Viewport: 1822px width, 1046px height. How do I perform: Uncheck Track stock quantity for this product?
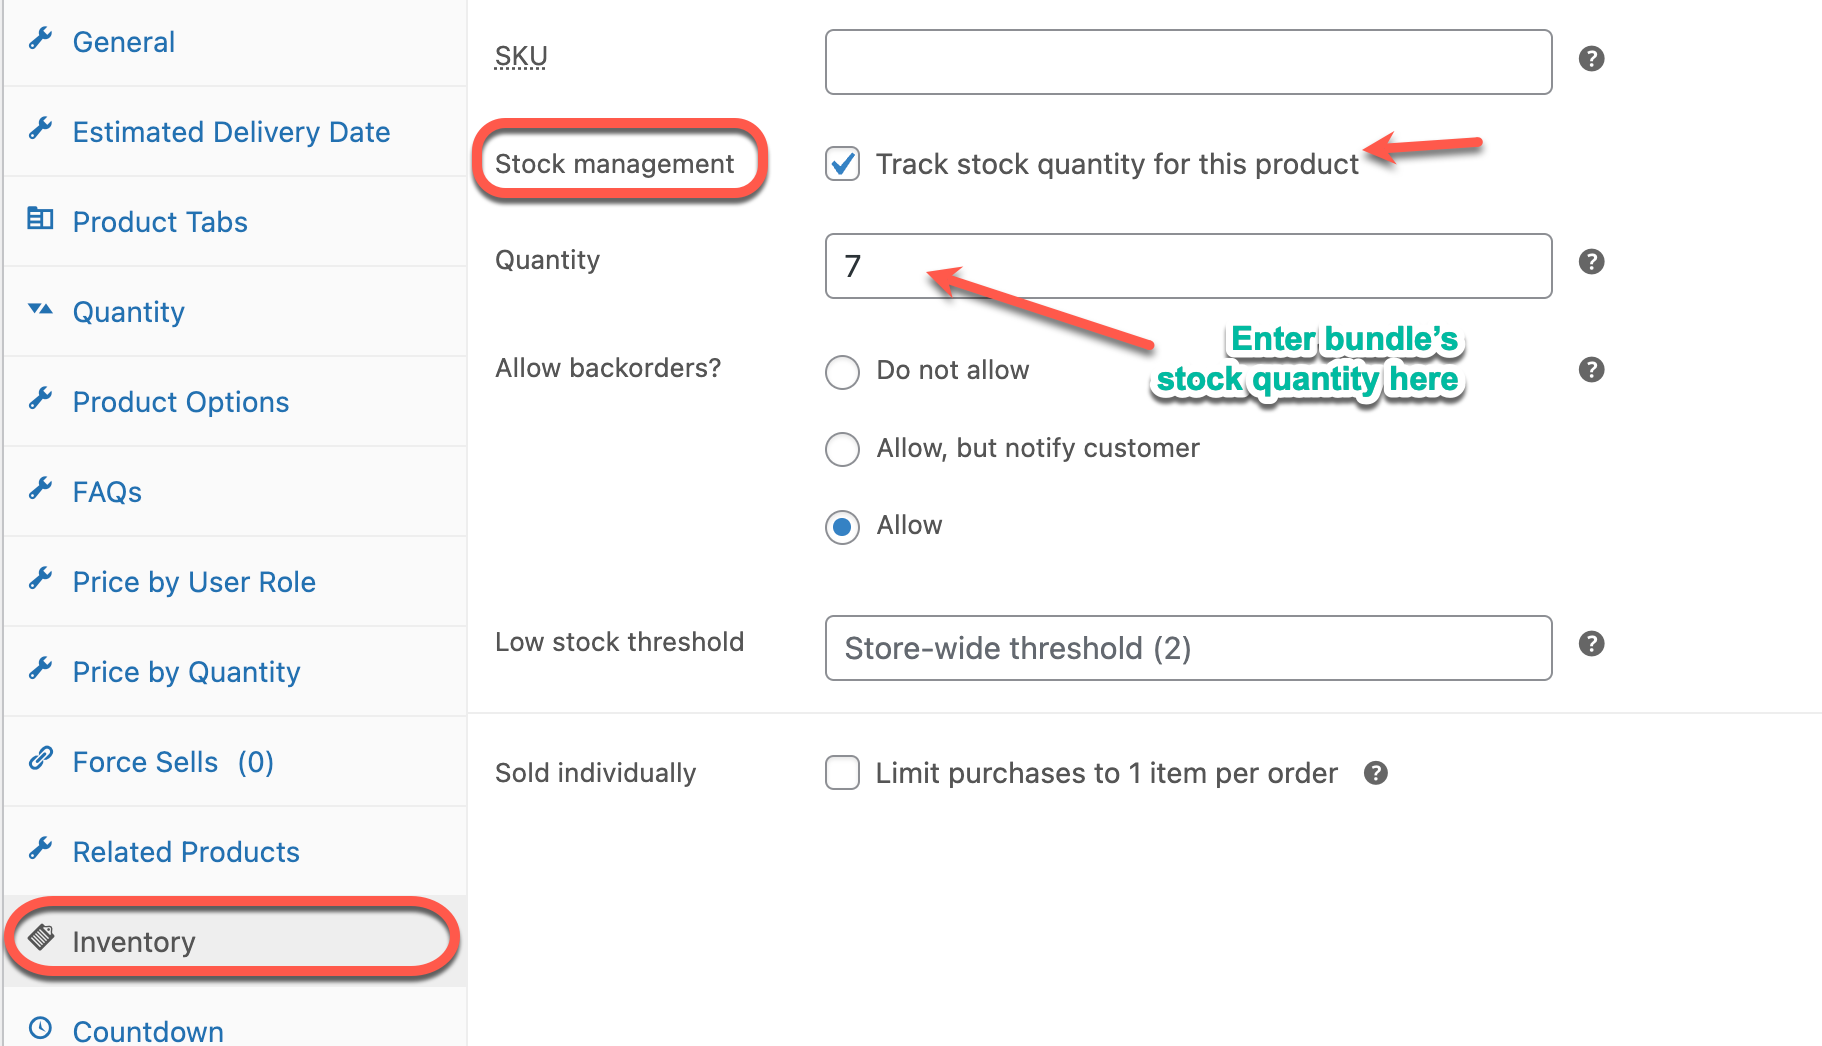click(842, 163)
